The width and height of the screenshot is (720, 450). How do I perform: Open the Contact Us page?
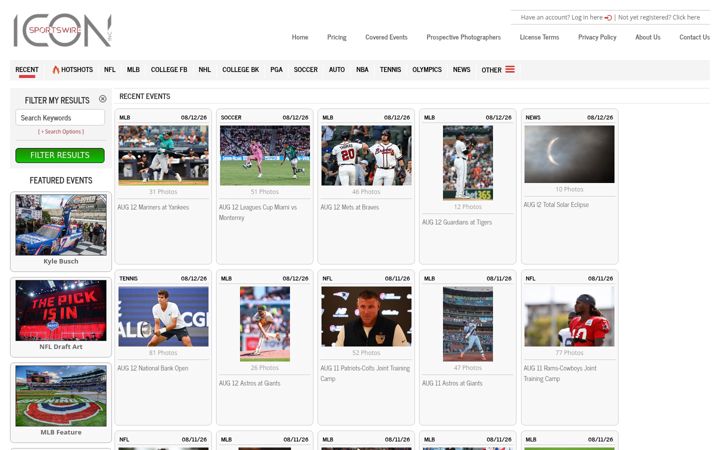(x=694, y=37)
